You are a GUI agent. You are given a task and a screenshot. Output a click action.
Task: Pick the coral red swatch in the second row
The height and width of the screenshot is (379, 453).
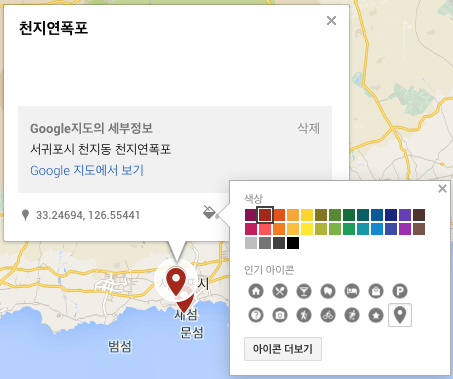[265, 229]
